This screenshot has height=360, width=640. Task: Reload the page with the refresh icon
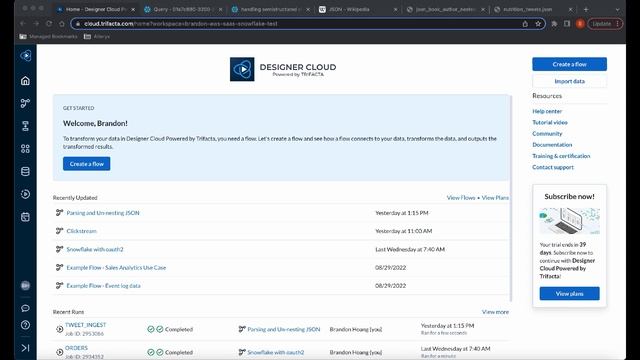point(49,24)
